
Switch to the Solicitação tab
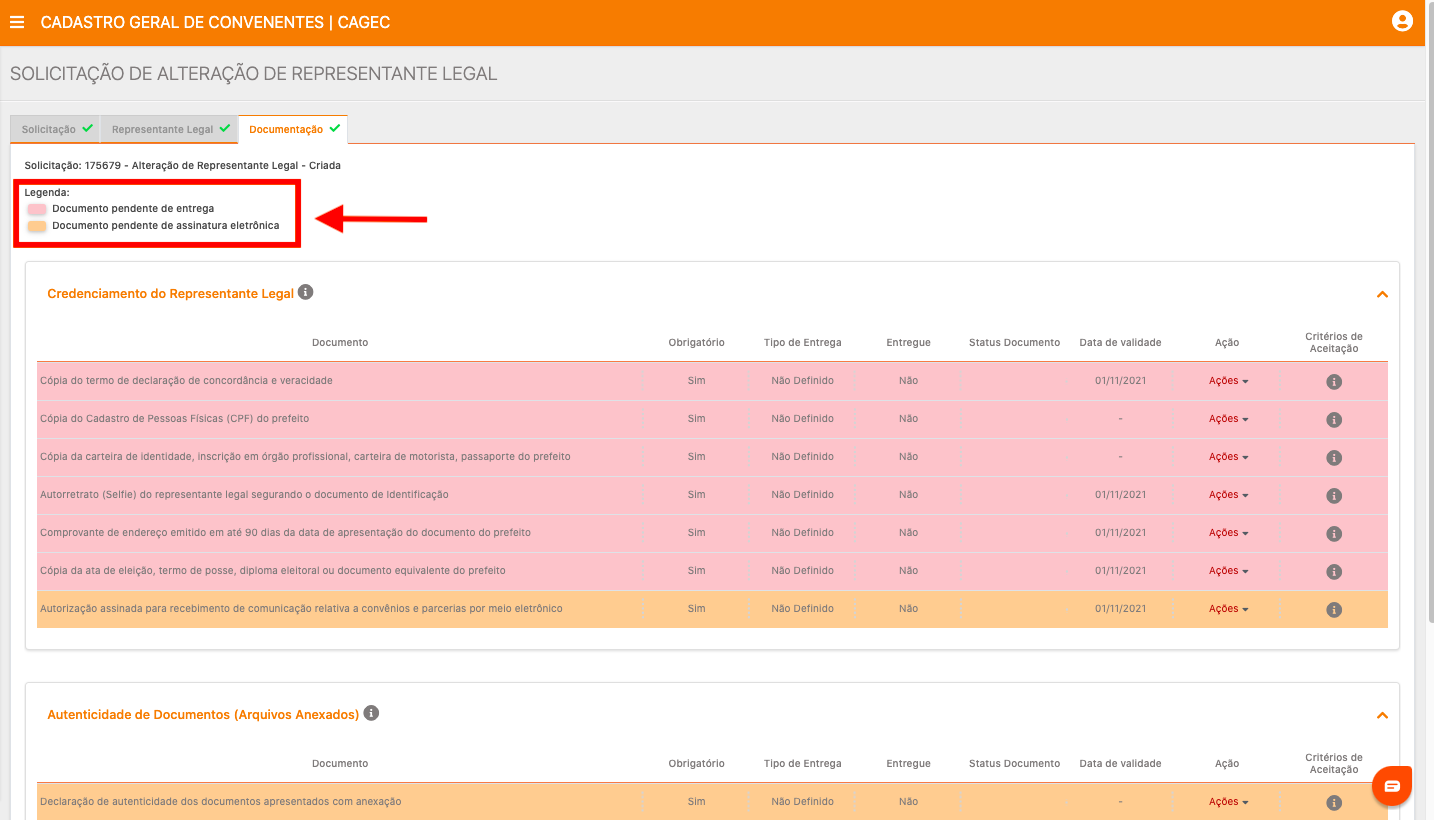click(x=55, y=130)
